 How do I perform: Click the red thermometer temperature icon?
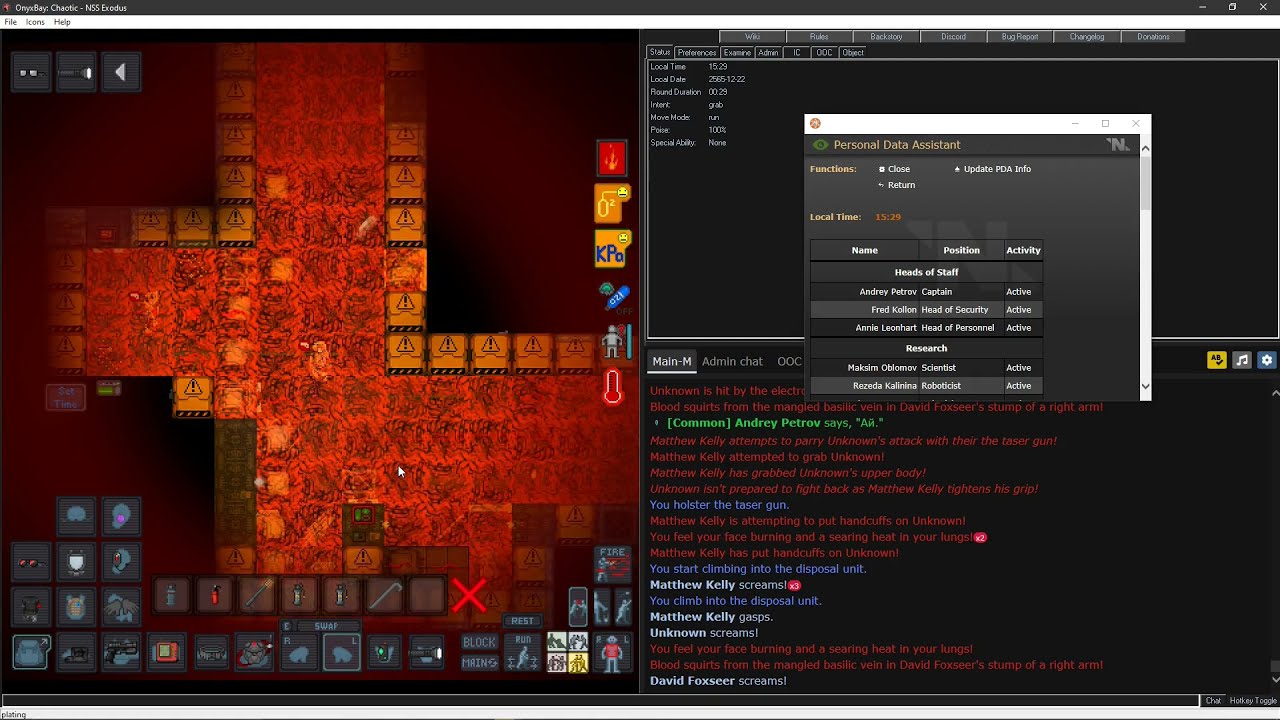coord(612,388)
